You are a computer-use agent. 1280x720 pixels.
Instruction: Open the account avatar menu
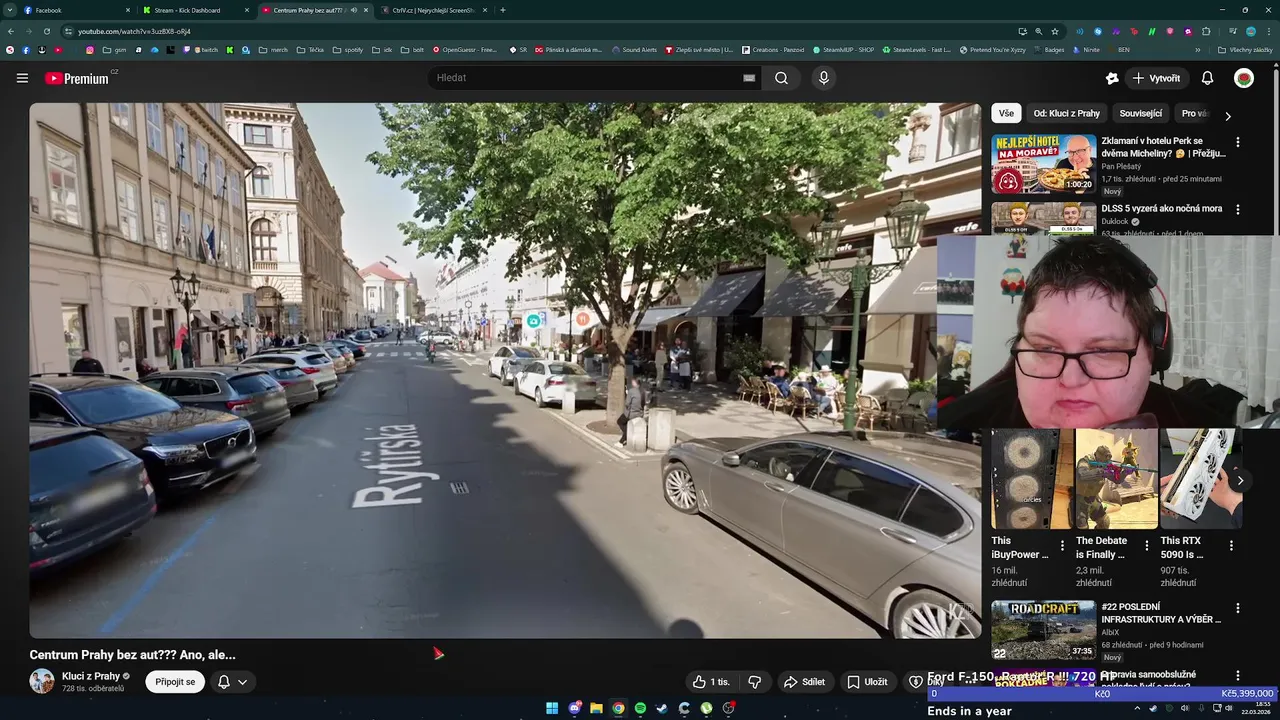coord(1244,78)
